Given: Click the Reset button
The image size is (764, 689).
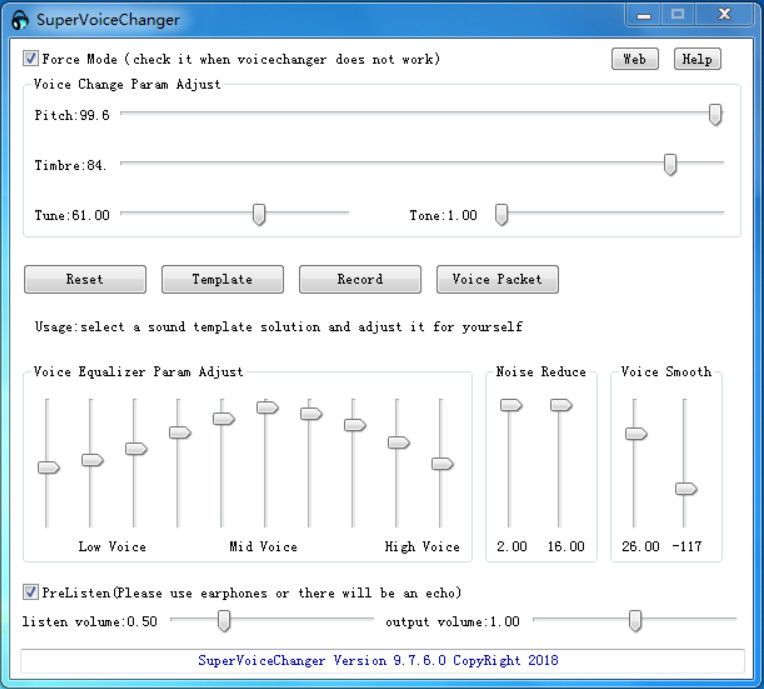Looking at the screenshot, I should point(85,279).
